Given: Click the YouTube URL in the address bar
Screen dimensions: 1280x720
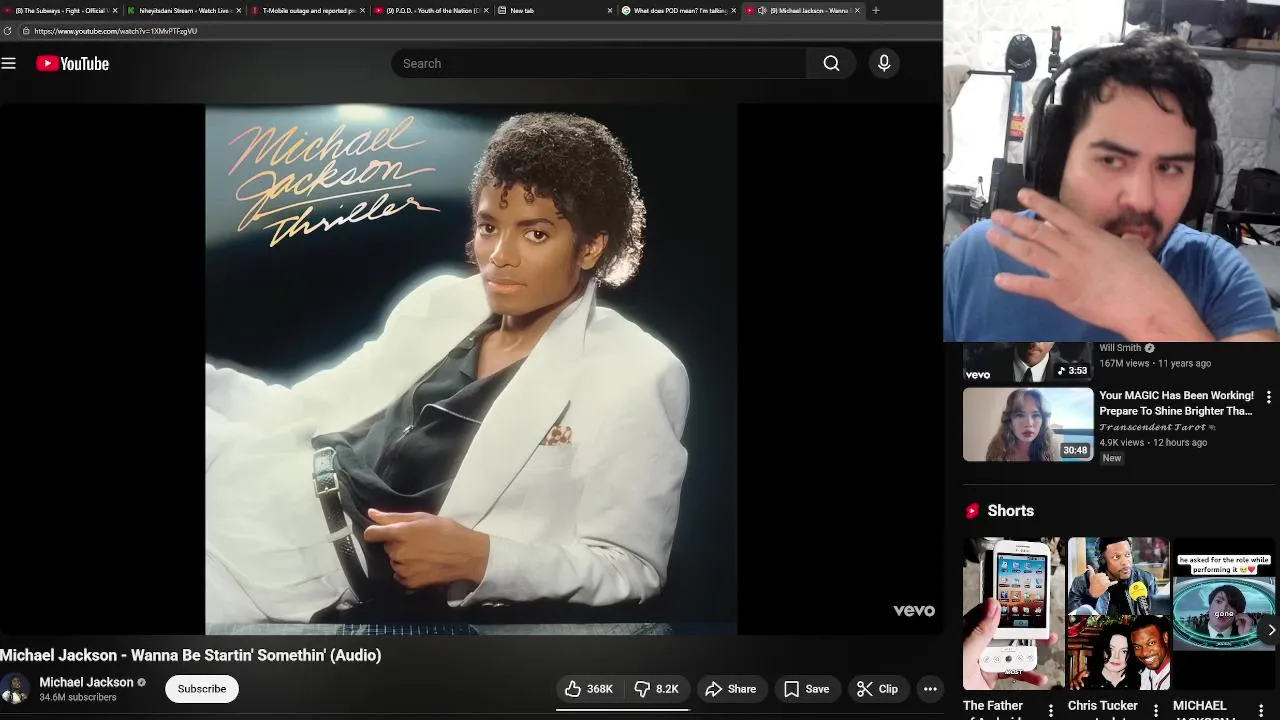Looking at the screenshot, I should [115, 31].
